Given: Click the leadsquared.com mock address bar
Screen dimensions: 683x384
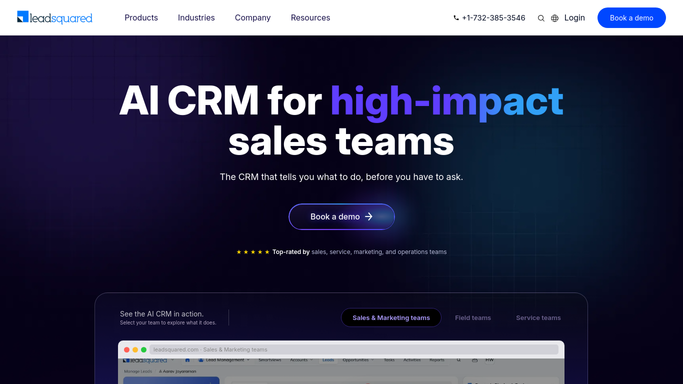Looking at the screenshot, I should click(354, 350).
